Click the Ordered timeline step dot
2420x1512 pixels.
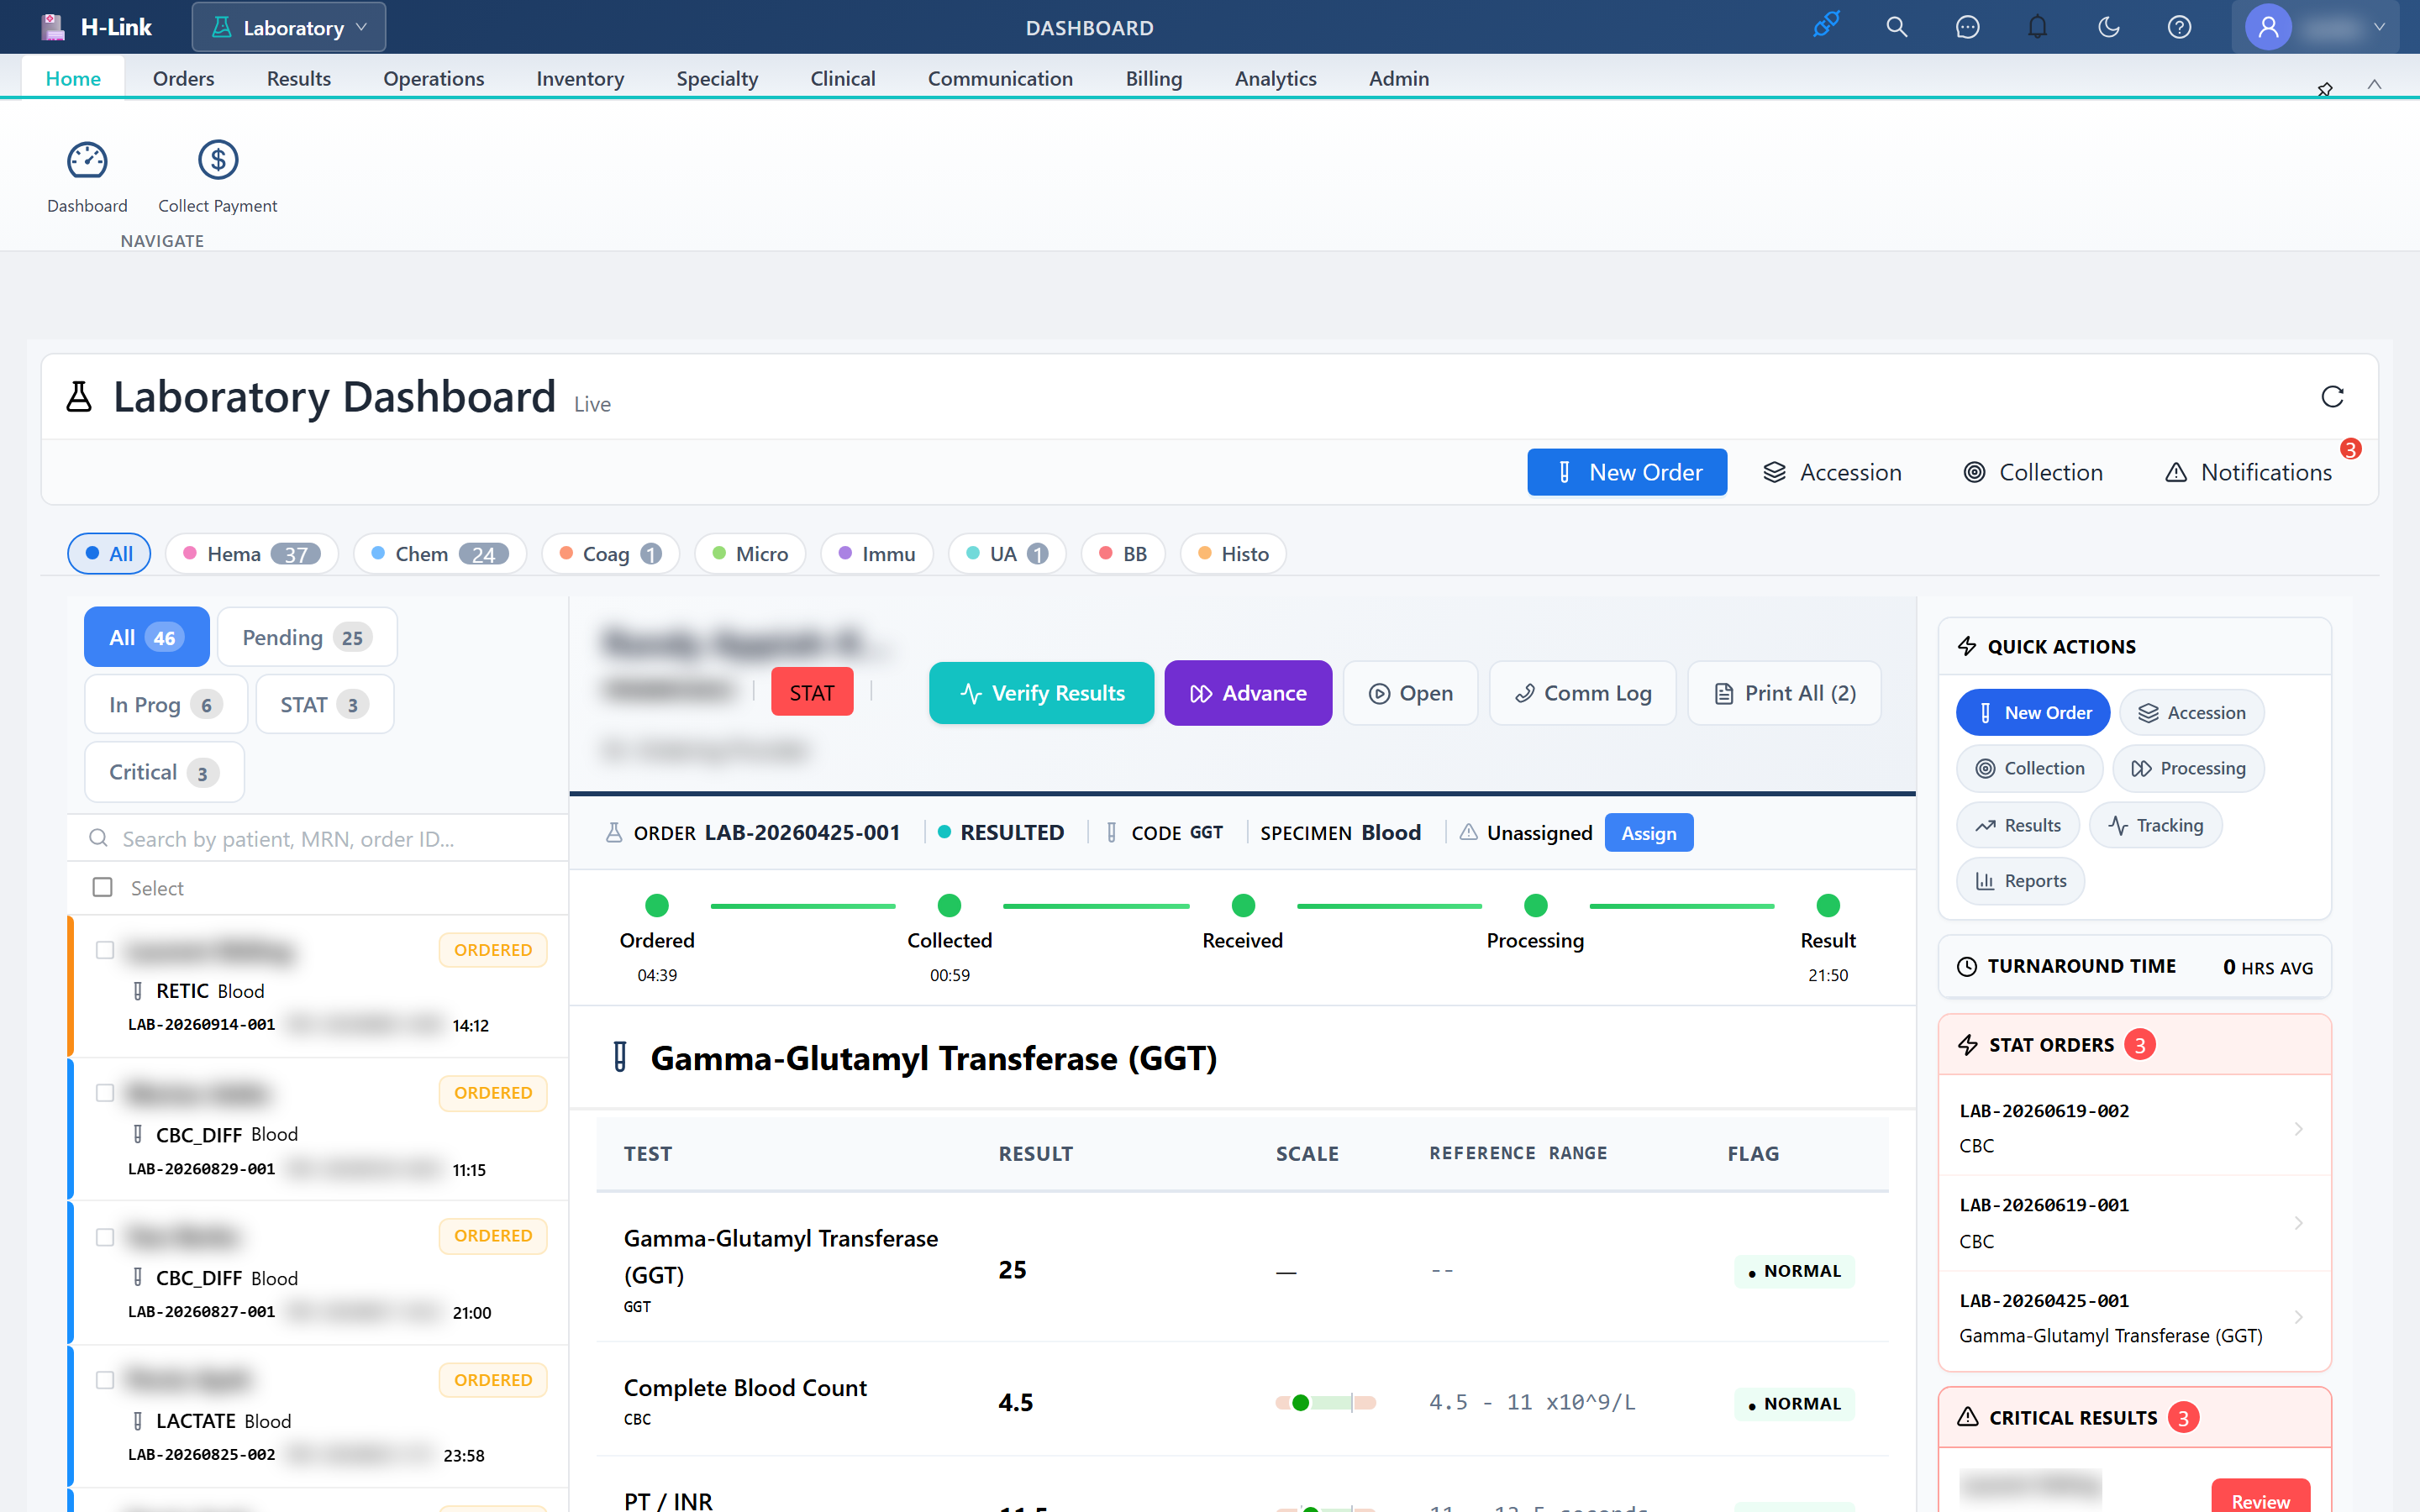pos(657,905)
